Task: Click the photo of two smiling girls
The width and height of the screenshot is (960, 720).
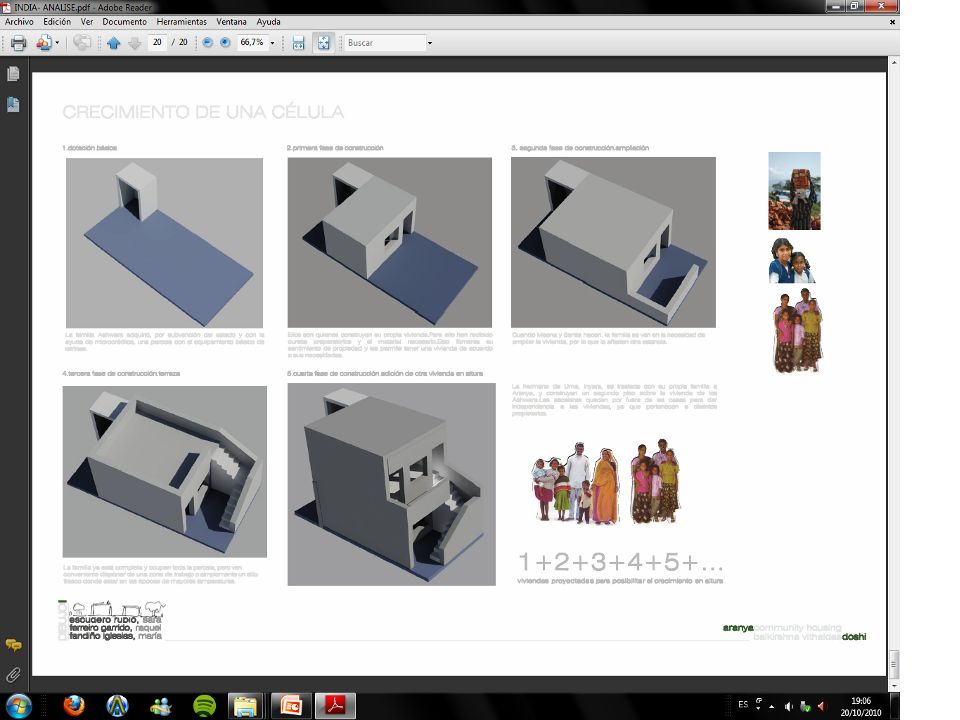Action: click(x=791, y=260)
